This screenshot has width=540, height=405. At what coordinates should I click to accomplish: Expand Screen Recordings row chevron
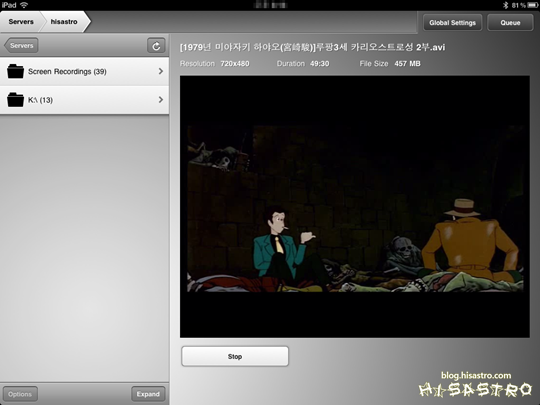(x=160, y=71)
